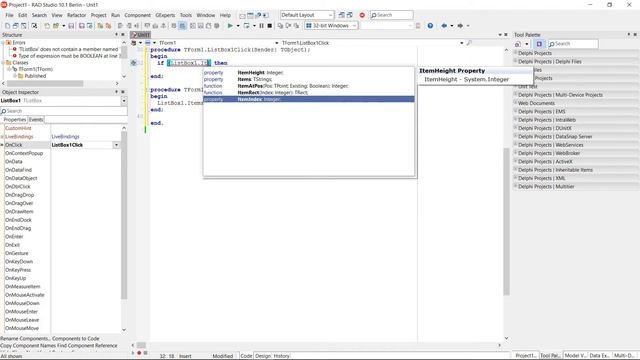Screen dimensions: 640x360
Task: Switch to the Design editor tab
Action: pos(263,356)
